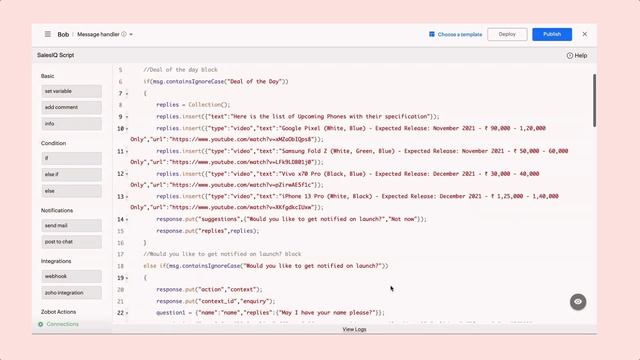Click the Condition section label
Screen dimensions: 640x360
pos(53,143)
